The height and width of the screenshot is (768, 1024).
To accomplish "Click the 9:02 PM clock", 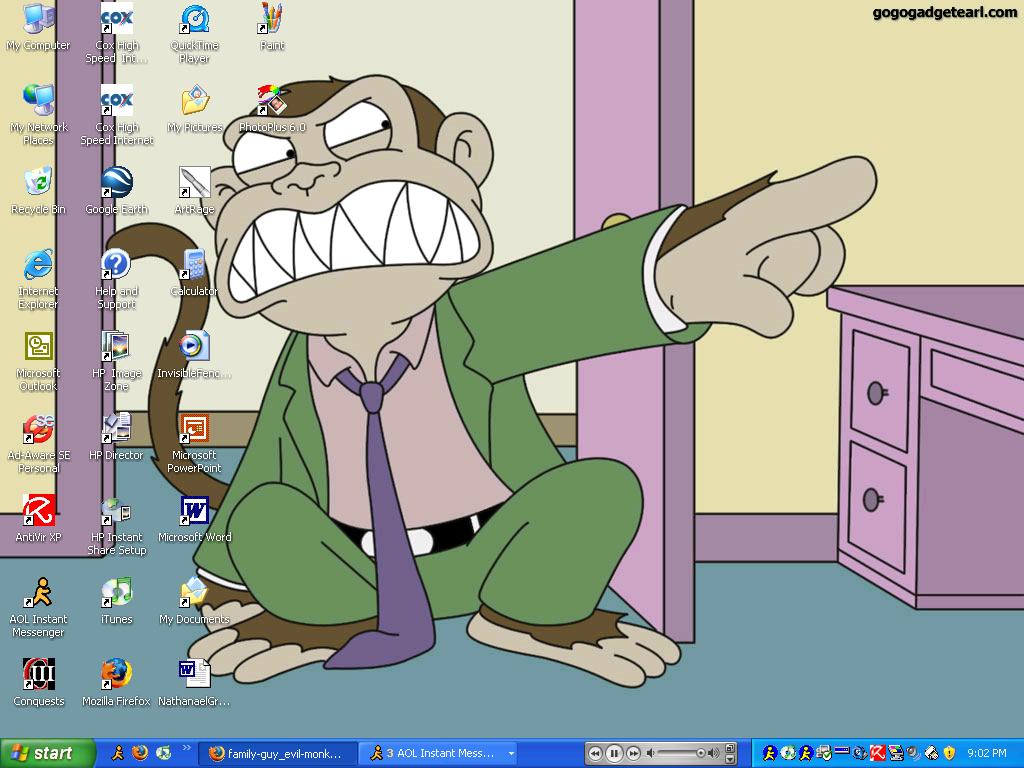I will [987, 753].
